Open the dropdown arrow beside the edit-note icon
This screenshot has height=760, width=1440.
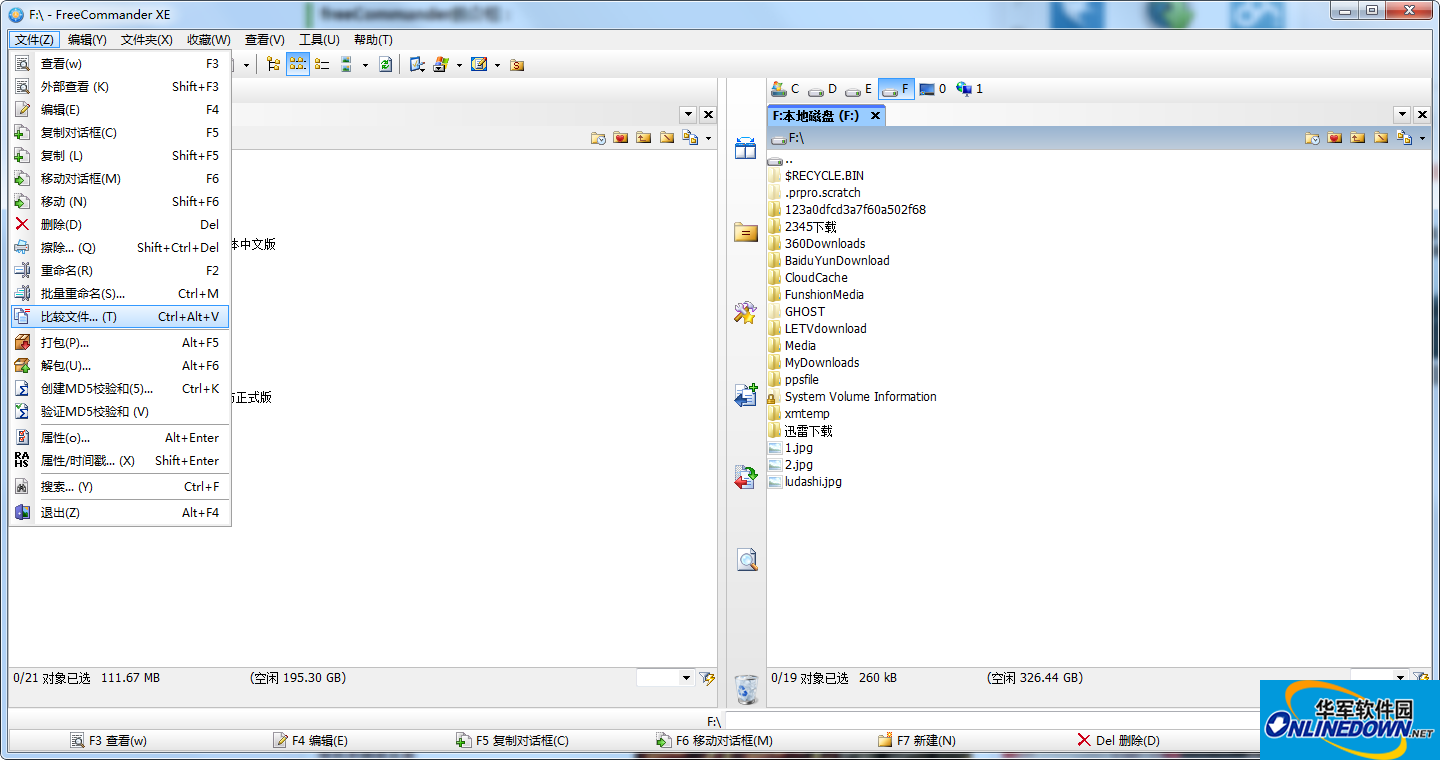coord(497,65)
